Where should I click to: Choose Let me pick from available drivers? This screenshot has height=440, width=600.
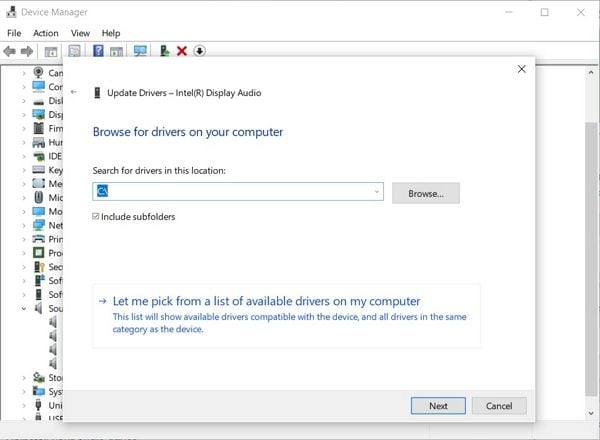coord(266,301)
